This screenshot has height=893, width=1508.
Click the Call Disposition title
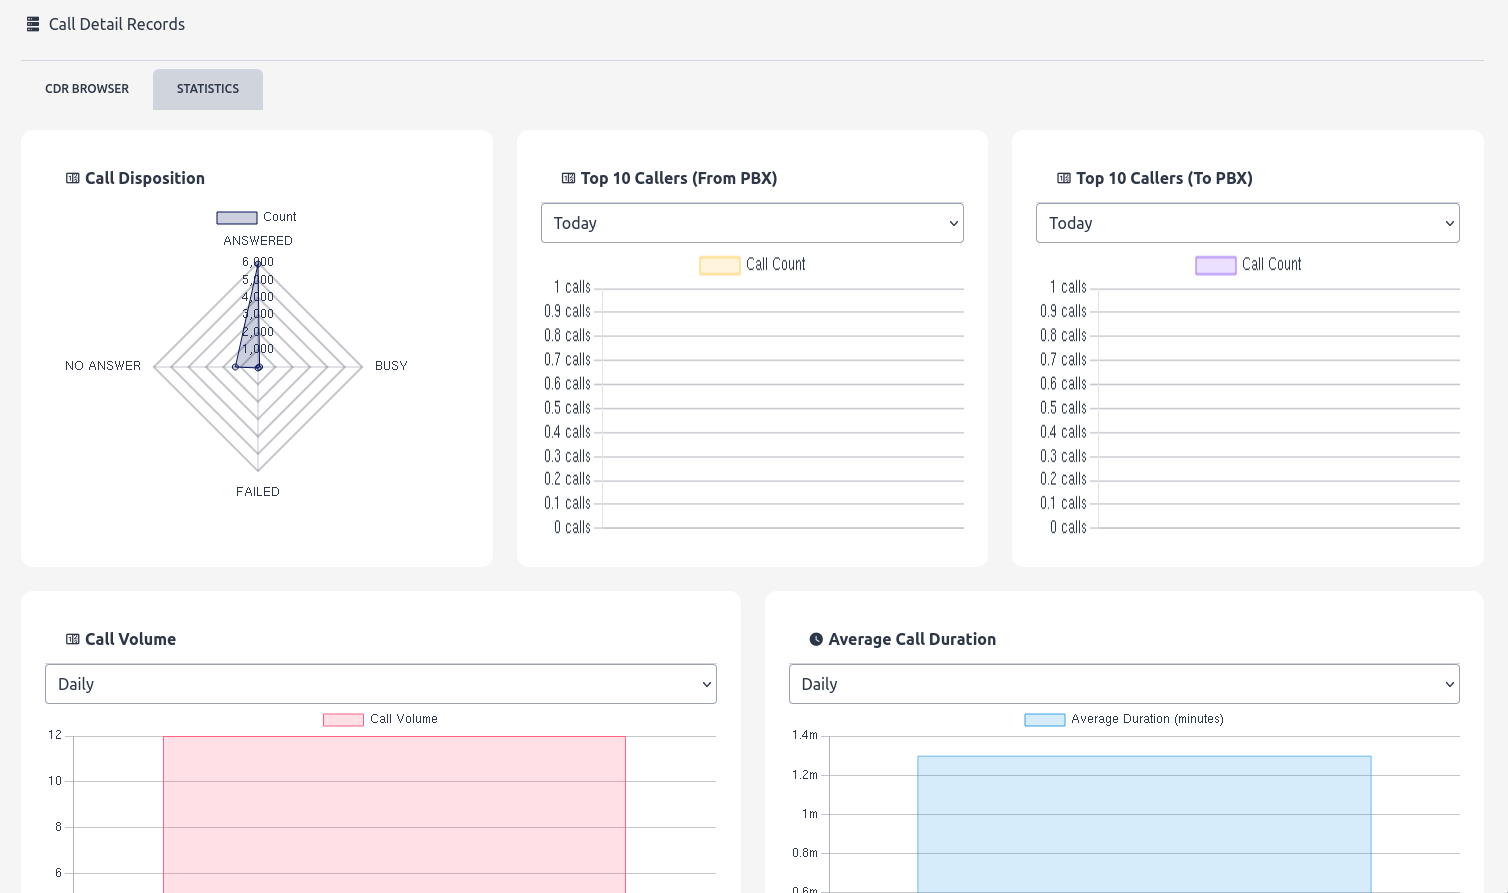pyautogui.click(x=145, y=178)
